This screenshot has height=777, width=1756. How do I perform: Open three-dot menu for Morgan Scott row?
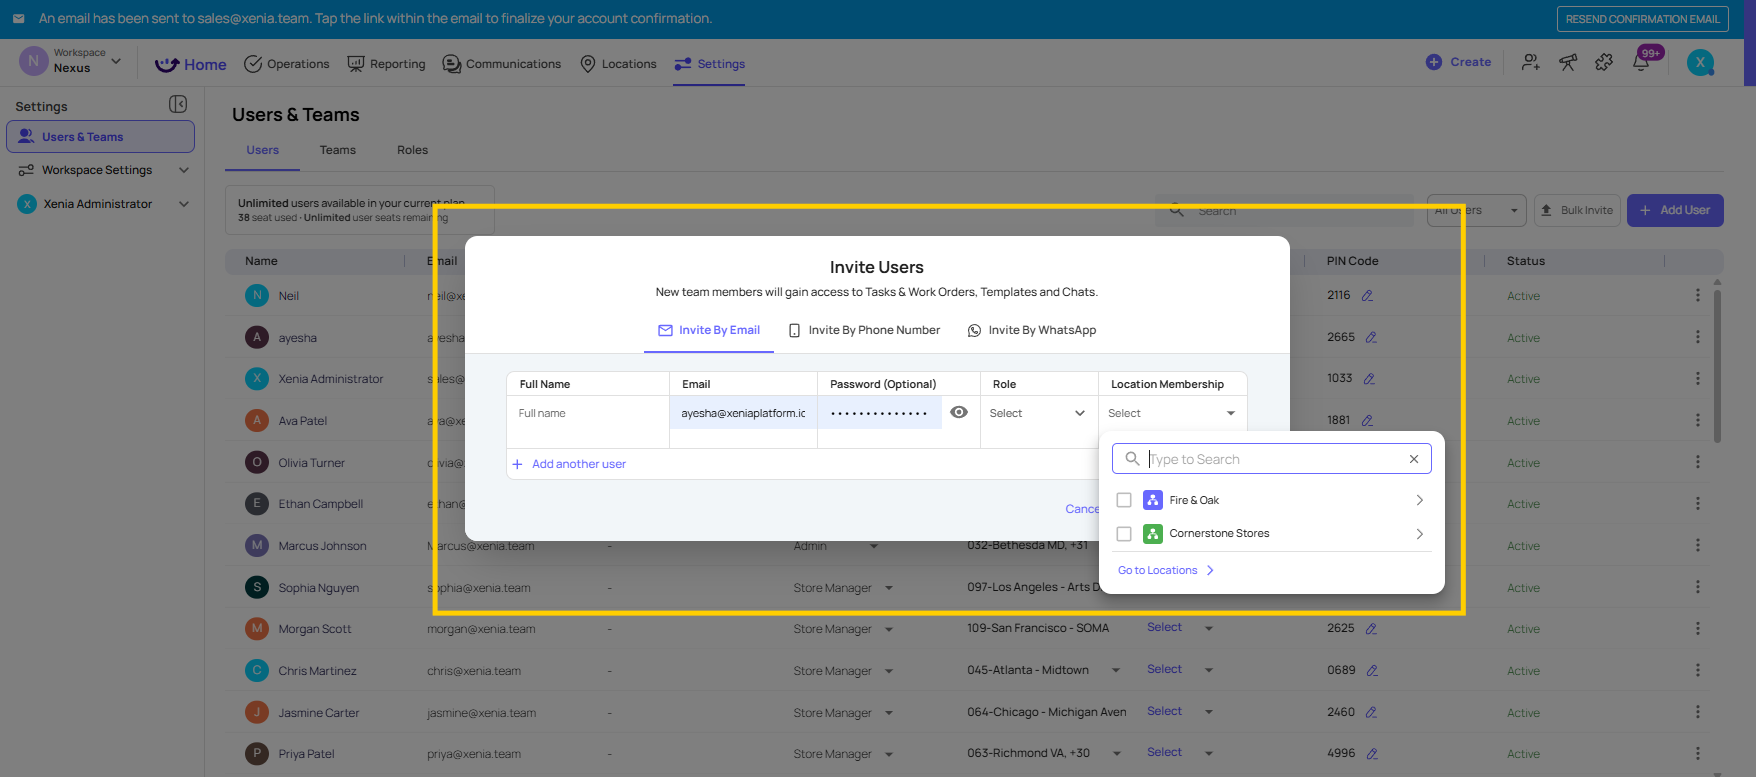[1697, 629]
